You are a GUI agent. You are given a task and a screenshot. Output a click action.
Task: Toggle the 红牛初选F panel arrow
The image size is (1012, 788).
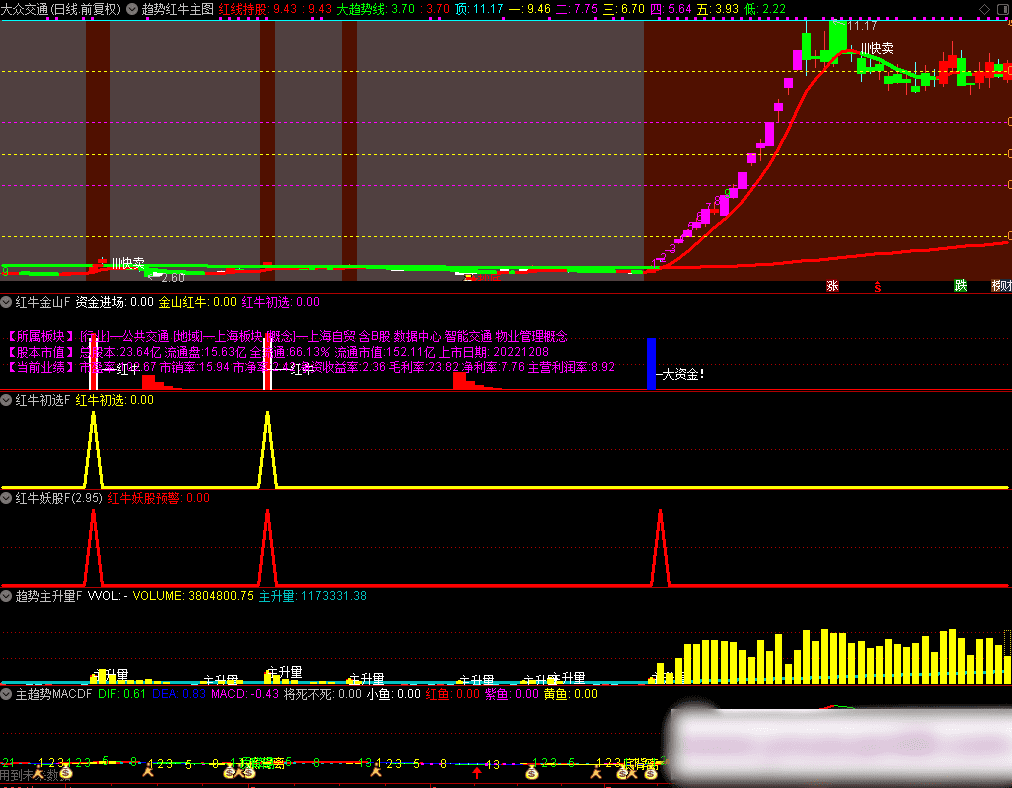tap(7, 400)
